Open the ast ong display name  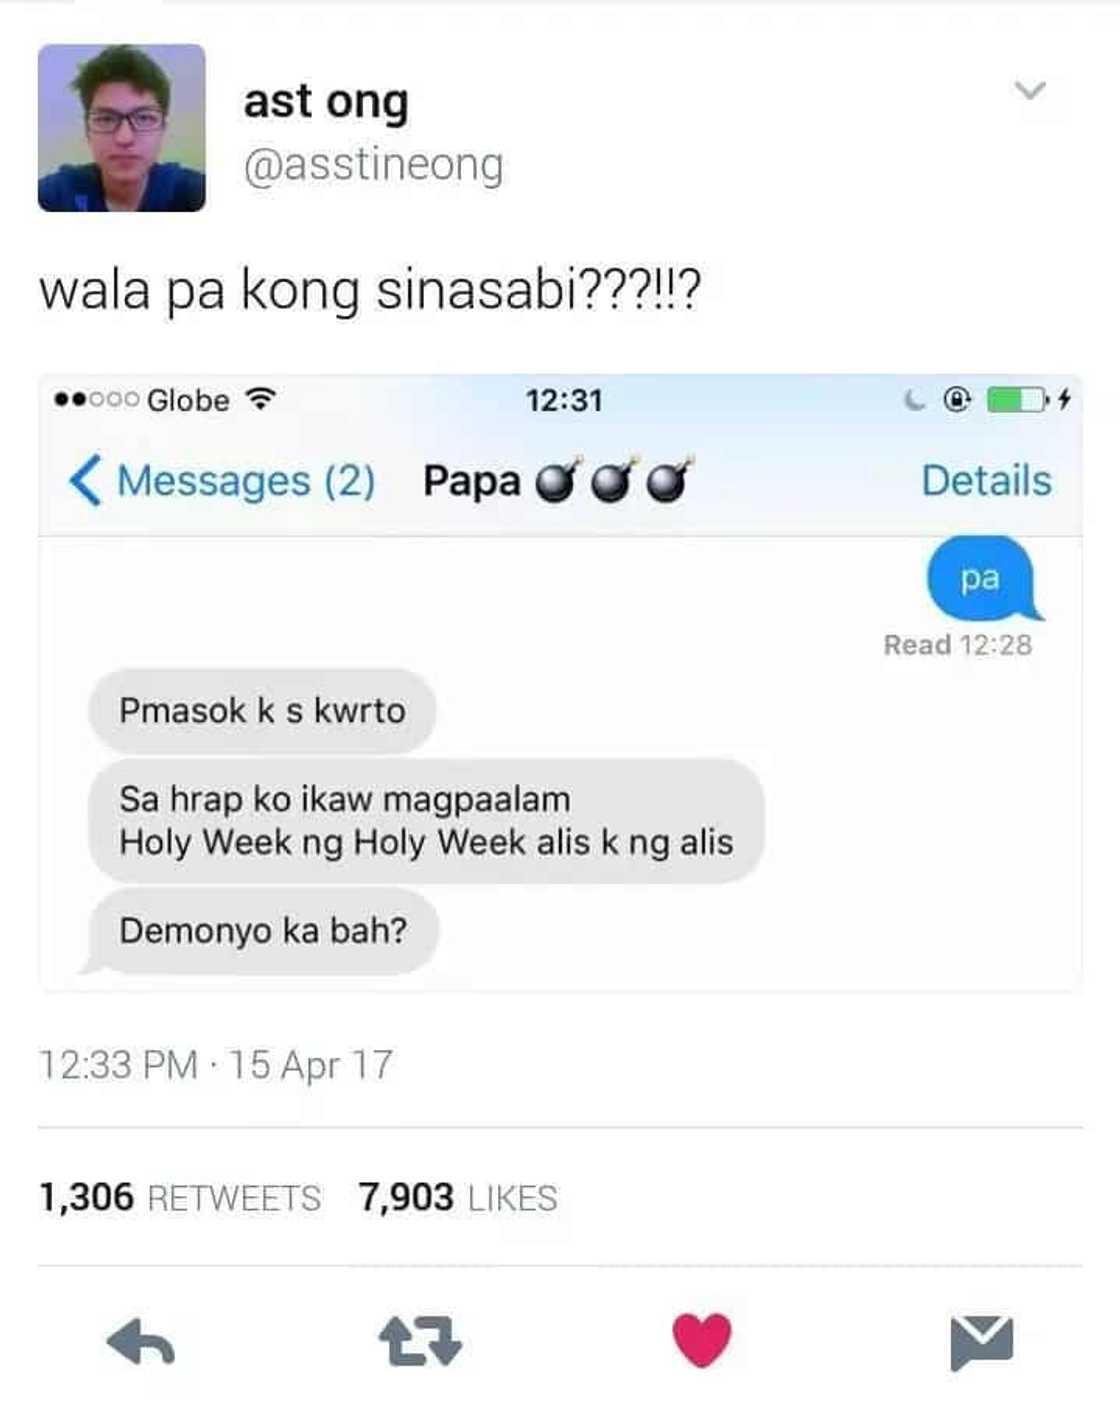click(326, 101)
